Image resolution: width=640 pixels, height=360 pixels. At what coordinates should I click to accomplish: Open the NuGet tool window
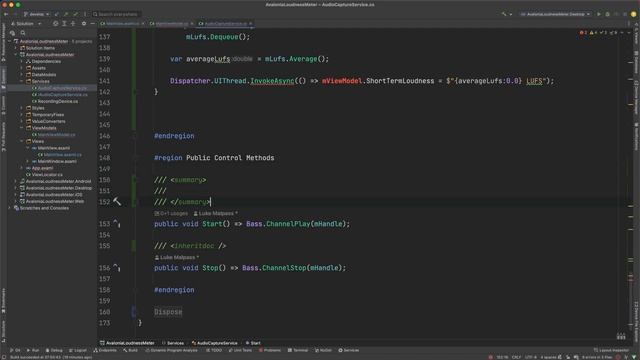[323, 350]
